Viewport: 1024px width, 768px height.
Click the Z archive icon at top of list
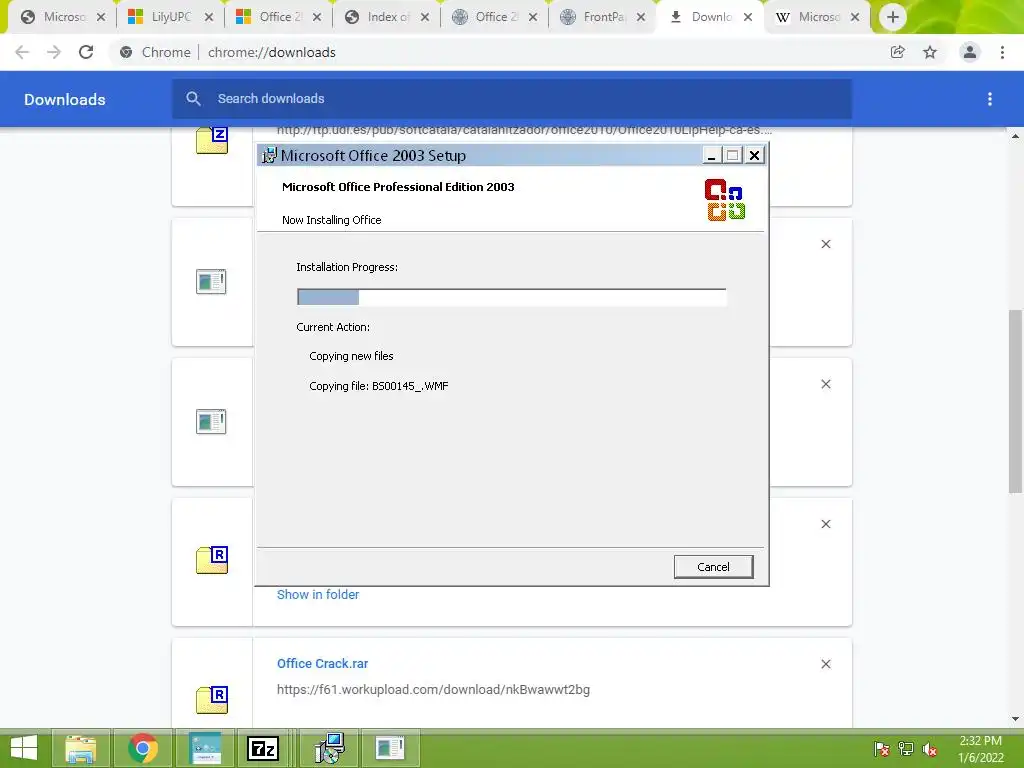[x=212, y=140]
